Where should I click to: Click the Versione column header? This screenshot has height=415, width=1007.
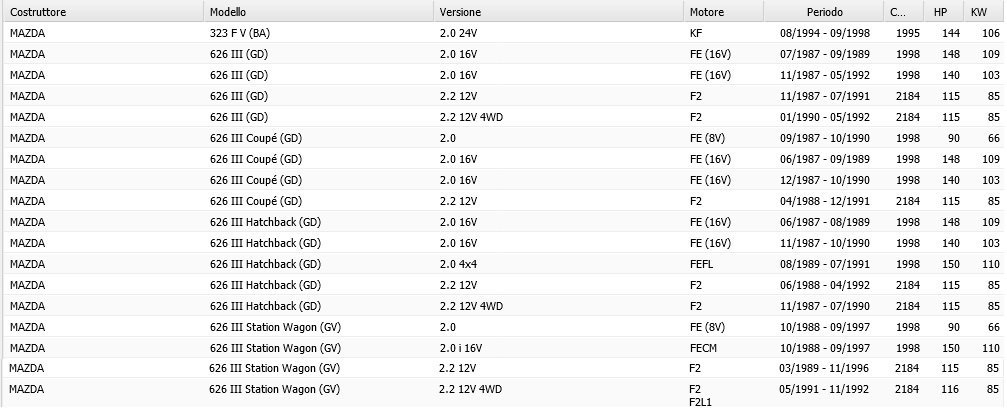[x=559, y=12]
